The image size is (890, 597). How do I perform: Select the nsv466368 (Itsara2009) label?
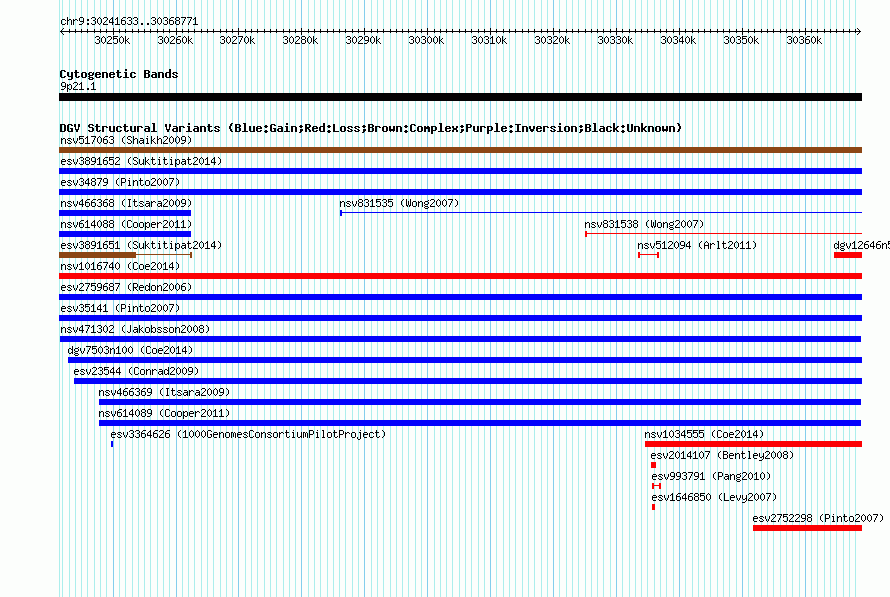(x=126, y=203)
